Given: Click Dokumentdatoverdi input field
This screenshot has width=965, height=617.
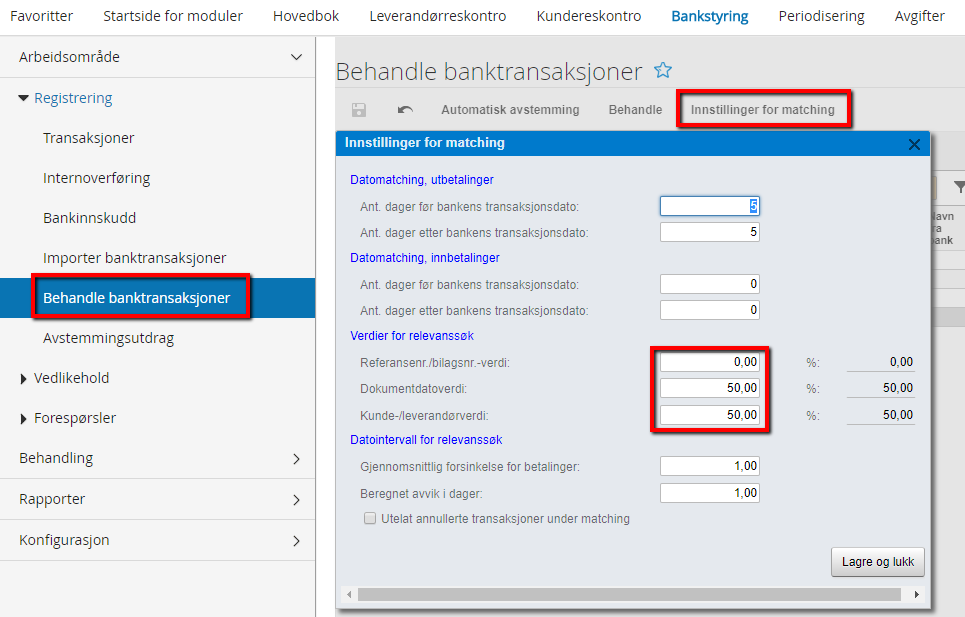Looking at the screenshot, I should [x=710, y=388].
